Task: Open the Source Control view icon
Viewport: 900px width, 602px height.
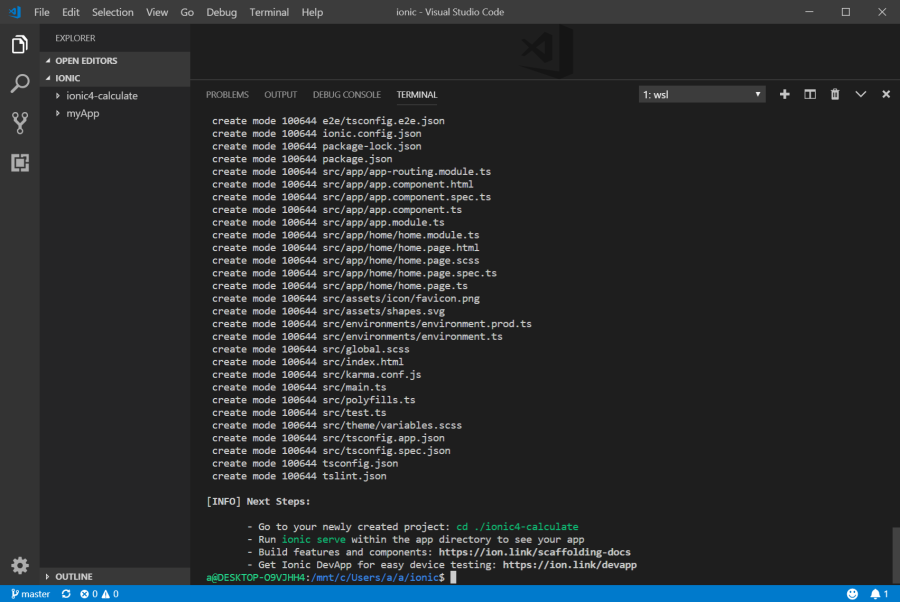Action: click(x=19, y=123)
